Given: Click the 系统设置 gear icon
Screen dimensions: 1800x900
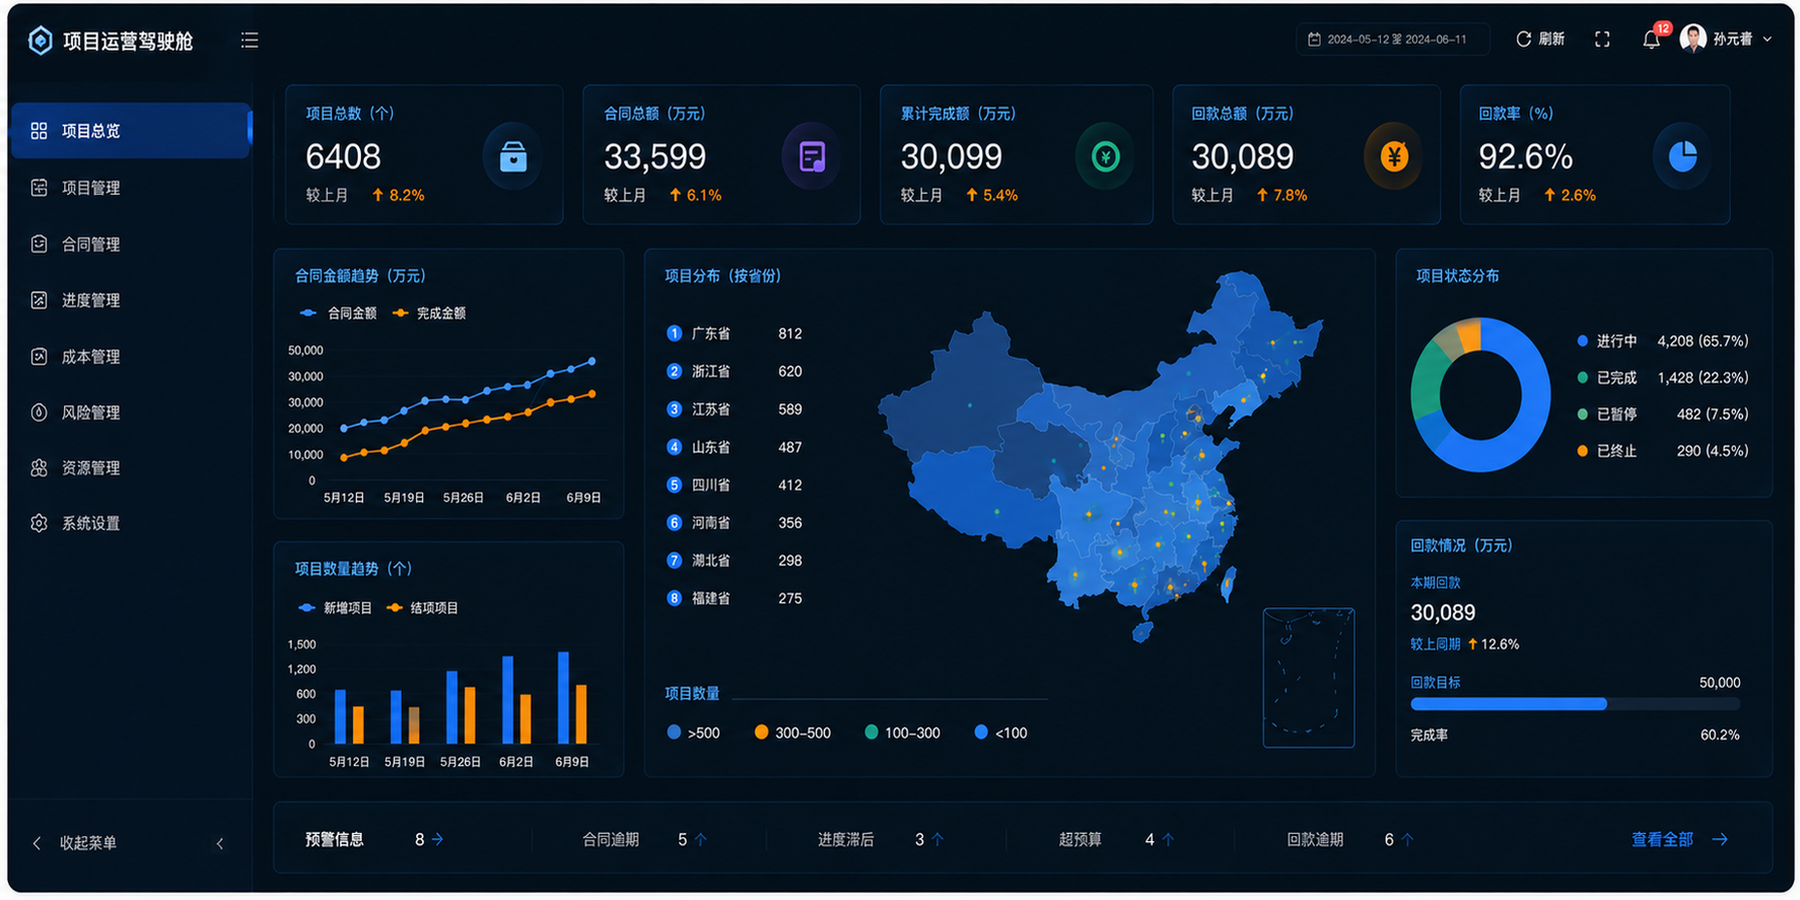Looking at the screenshot, I should (39, 523).
